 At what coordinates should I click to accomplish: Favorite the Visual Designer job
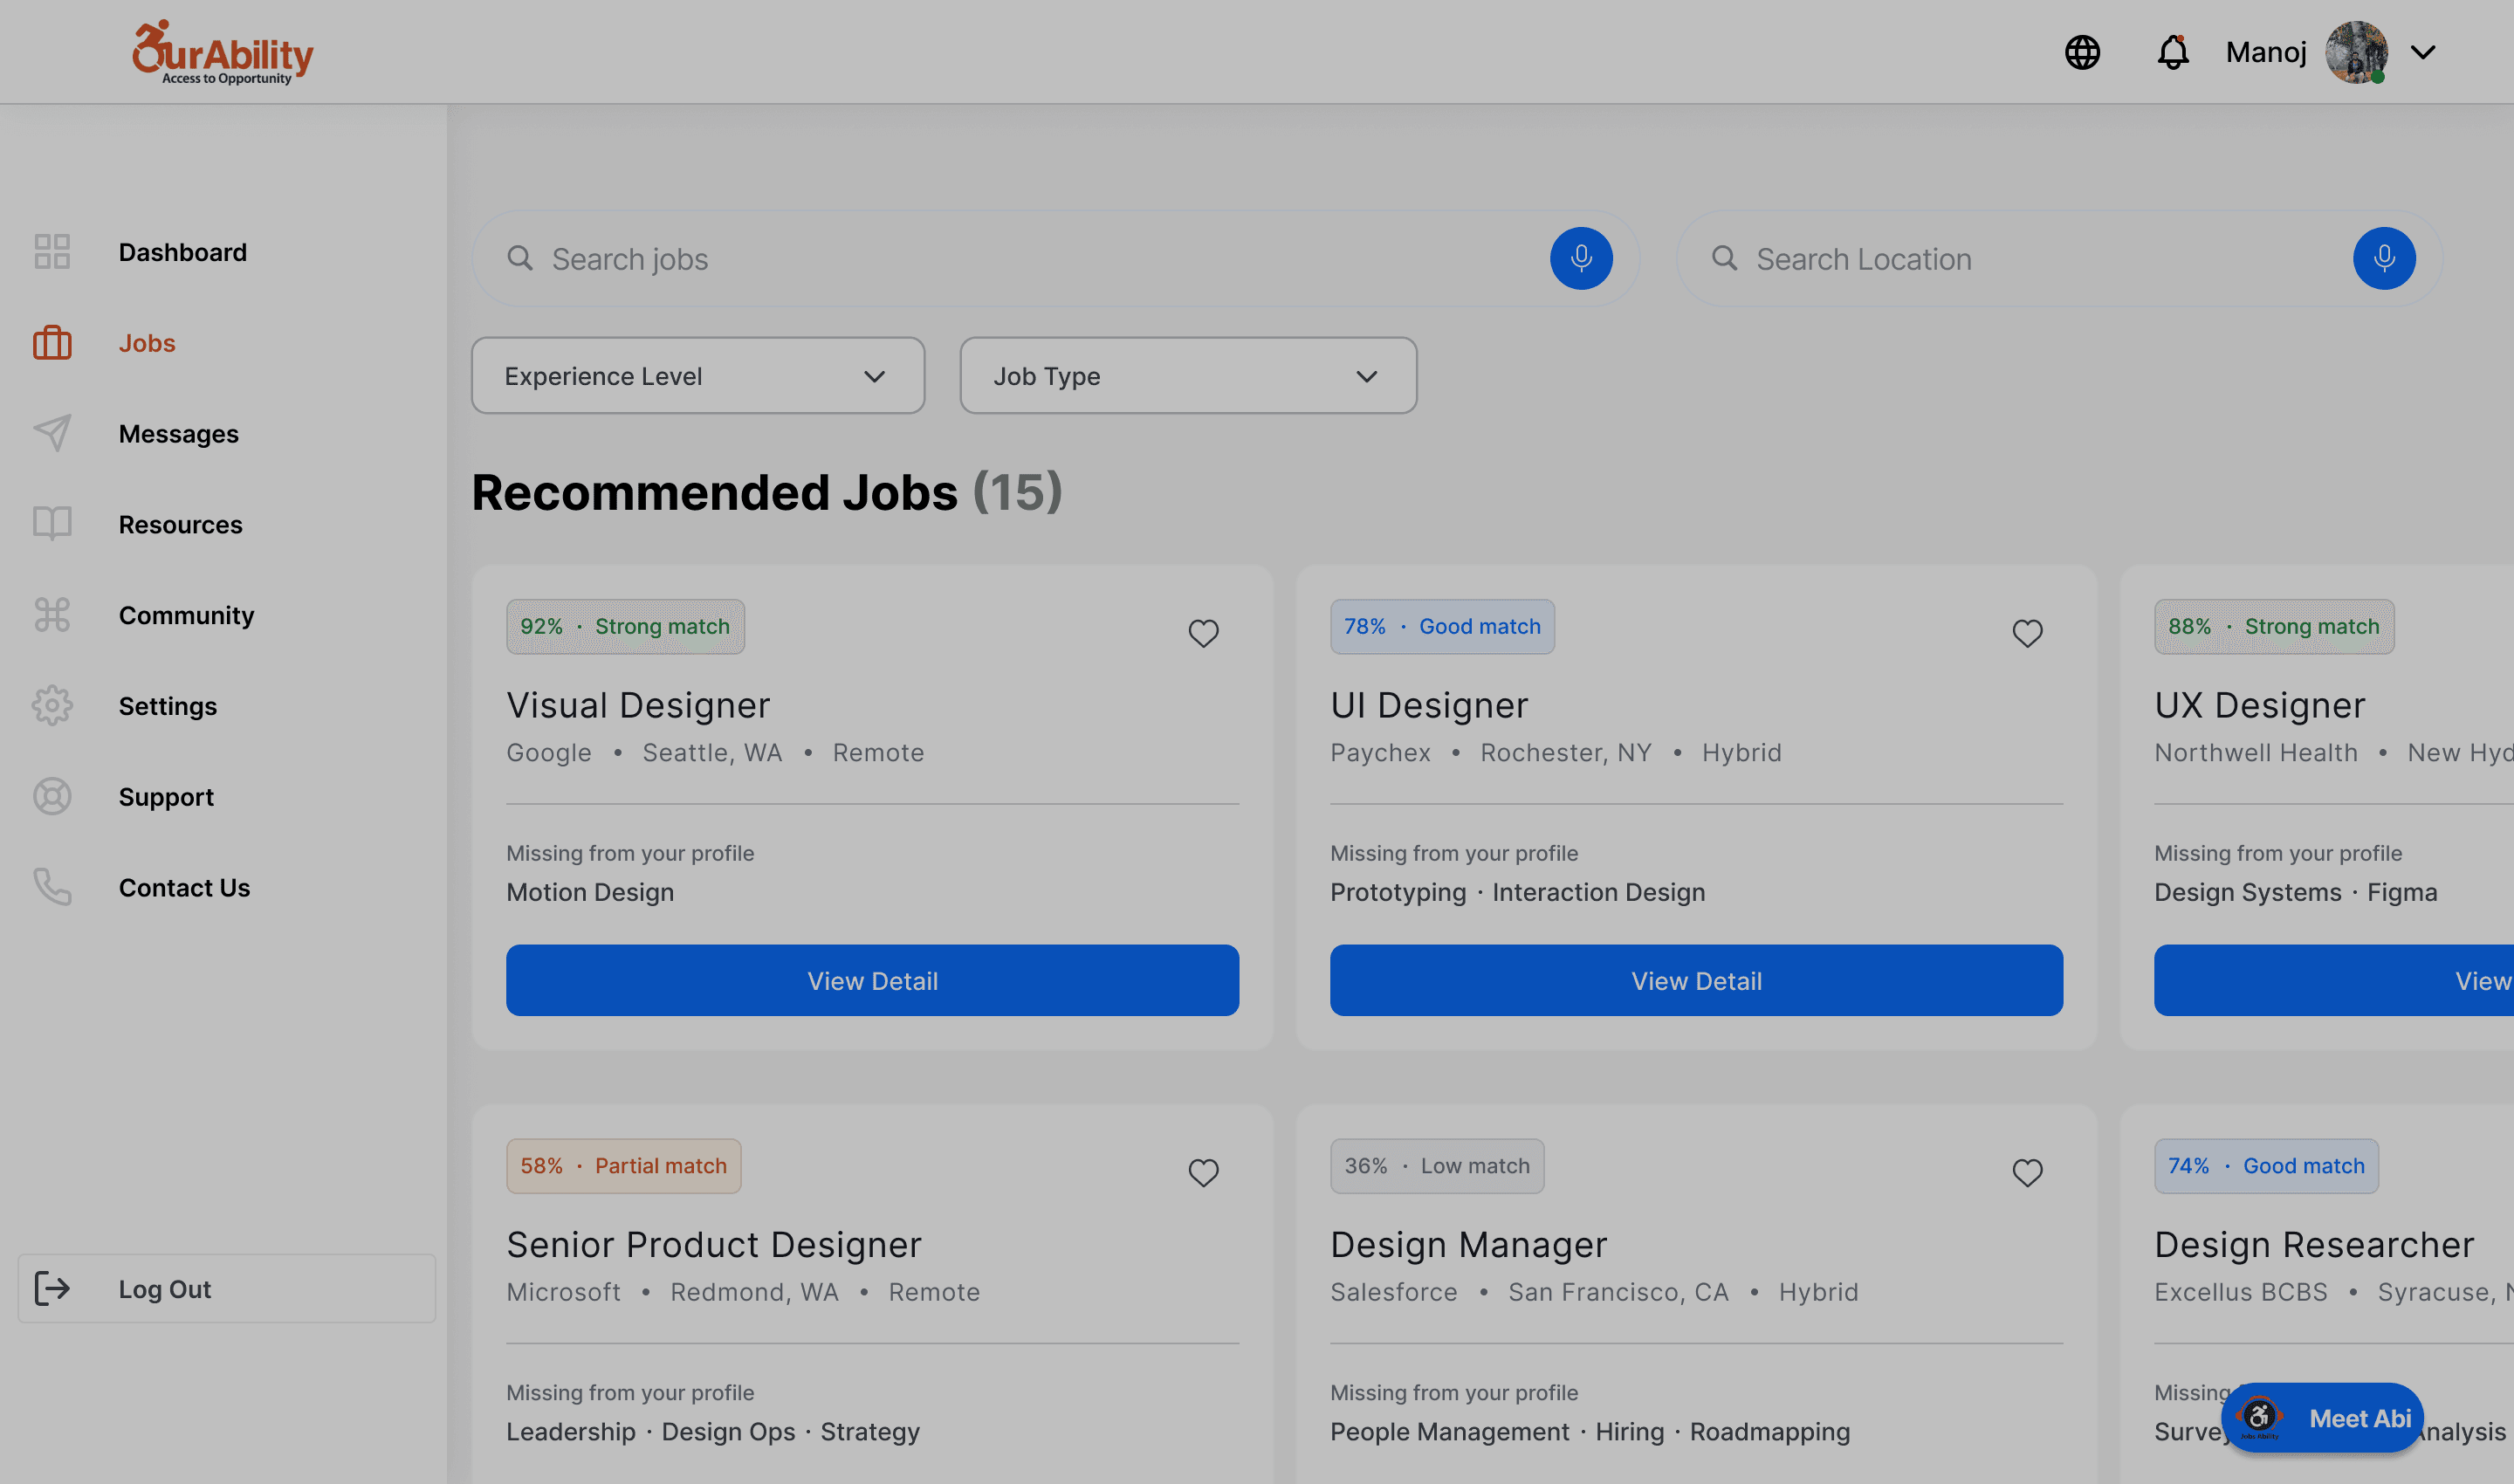pyautogui.click(x=1203, y=633)
